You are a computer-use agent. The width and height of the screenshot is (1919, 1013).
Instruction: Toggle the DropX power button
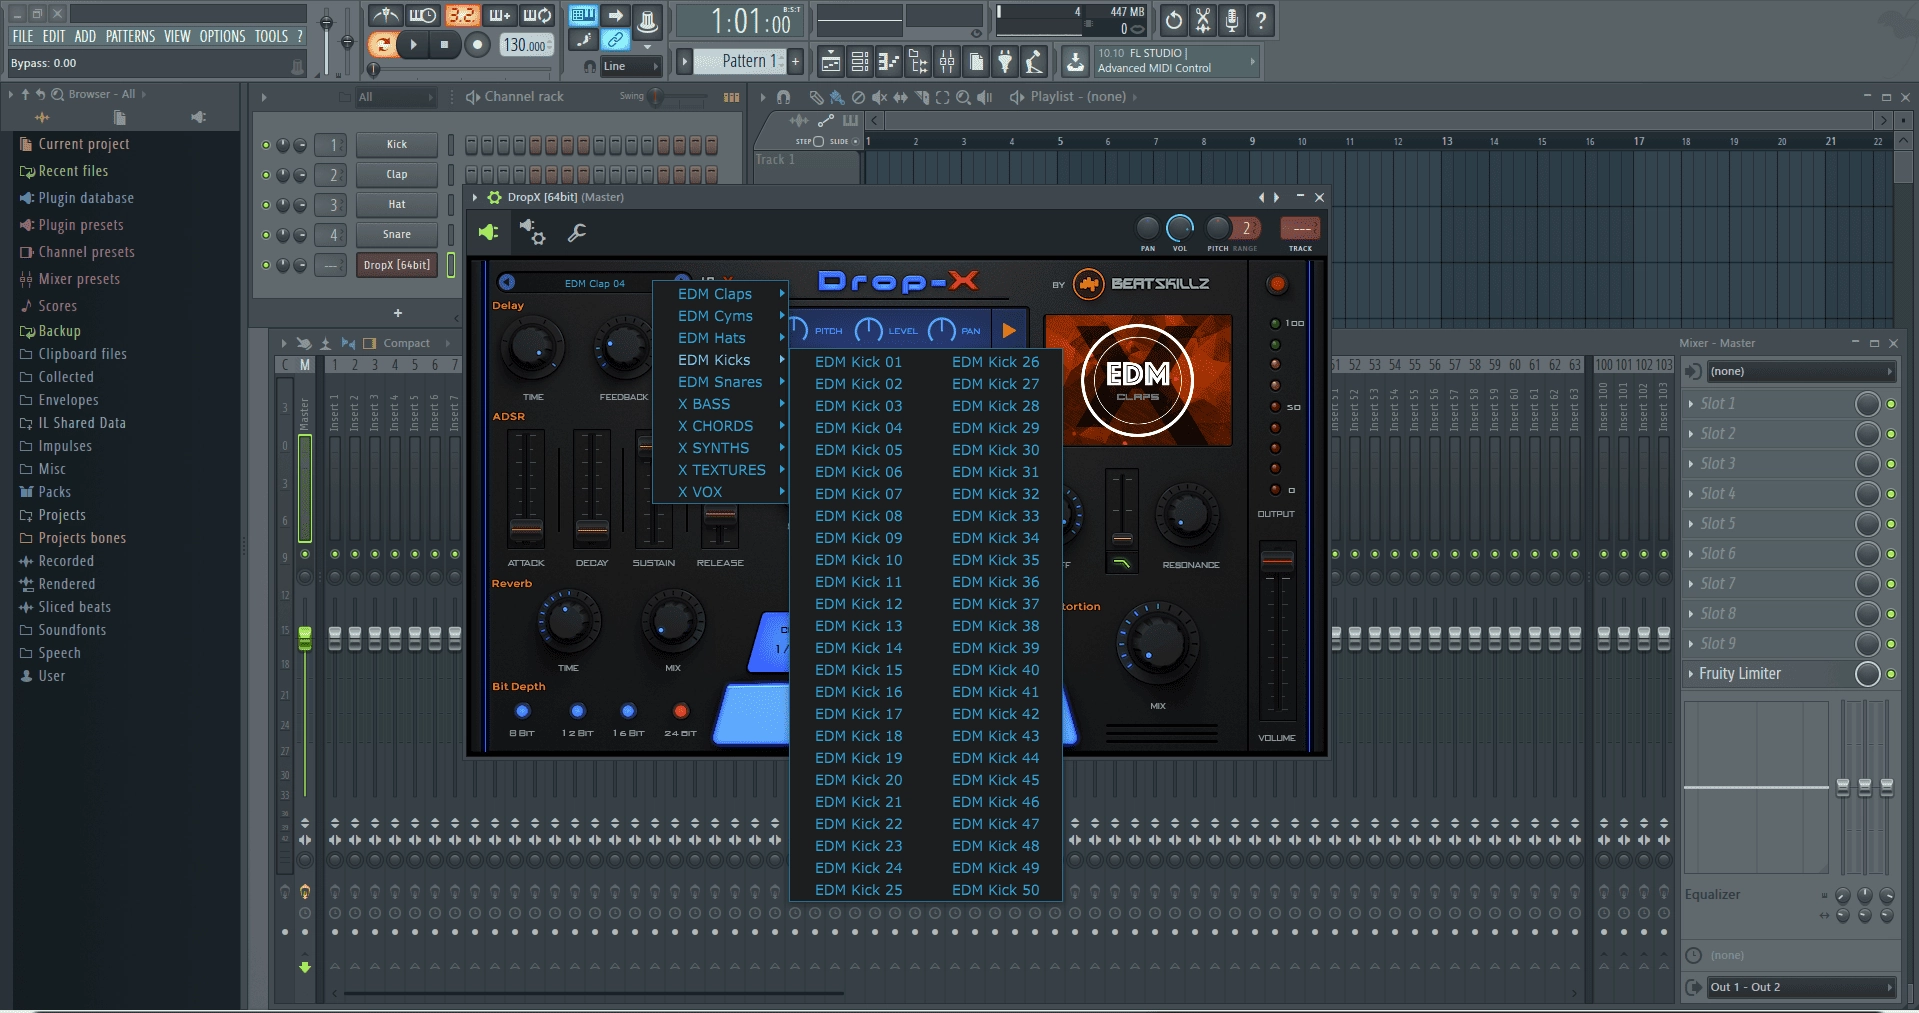point(1277,284)
